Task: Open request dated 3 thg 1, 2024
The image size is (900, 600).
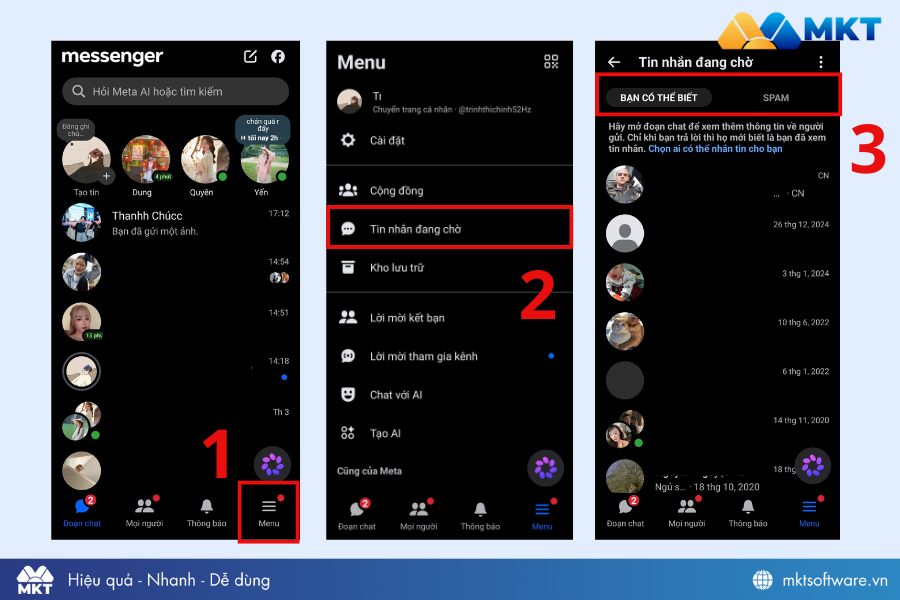Action: pyautogui.click(x=717, y=282)
